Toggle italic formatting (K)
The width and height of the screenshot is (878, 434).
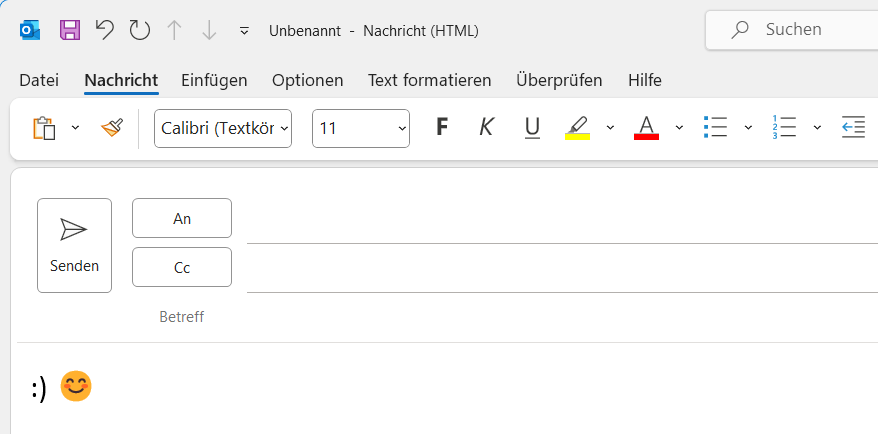click(487, 127)
